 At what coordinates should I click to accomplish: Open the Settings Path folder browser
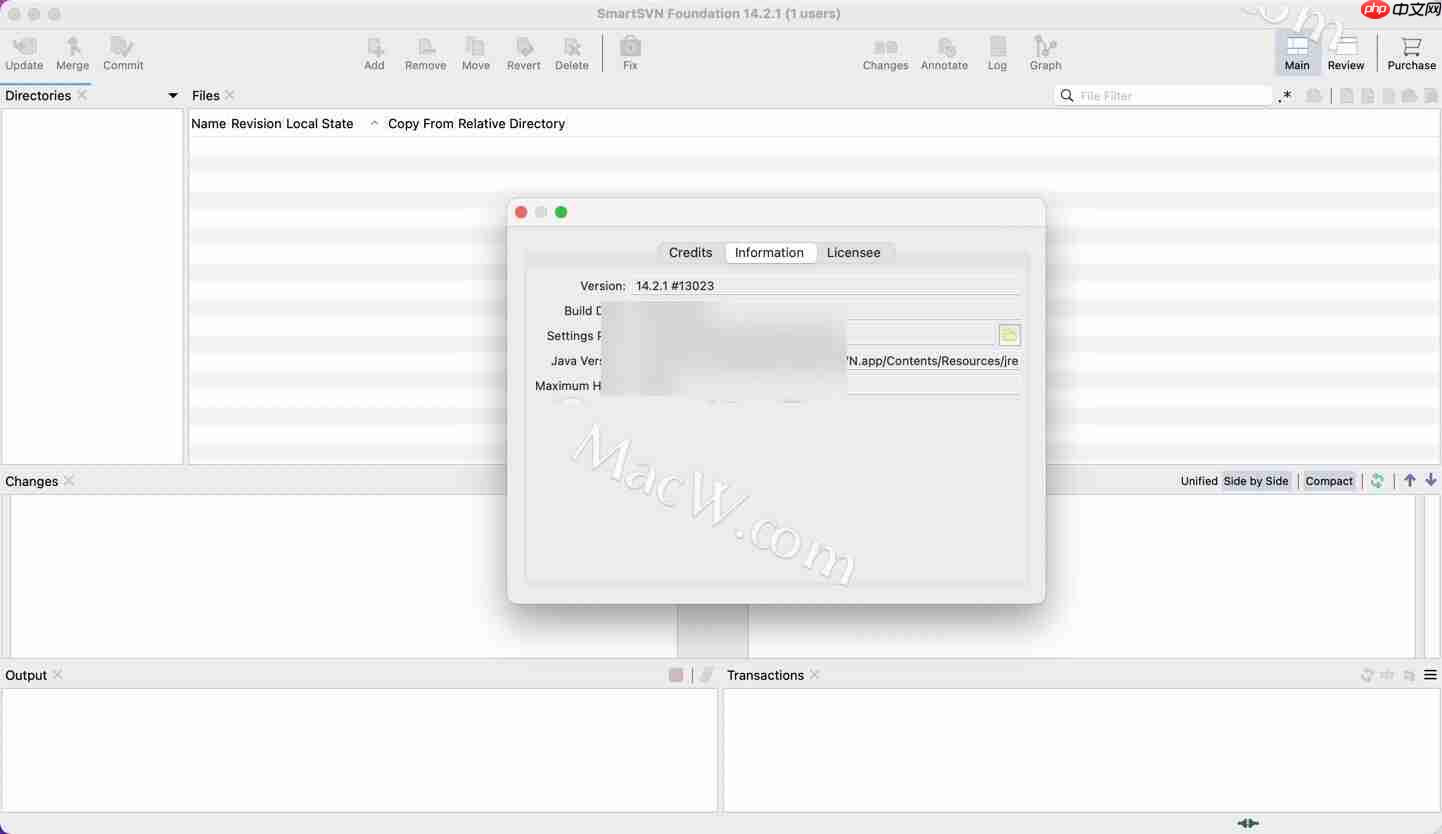pyautogui.click(x=1009, y=334)
